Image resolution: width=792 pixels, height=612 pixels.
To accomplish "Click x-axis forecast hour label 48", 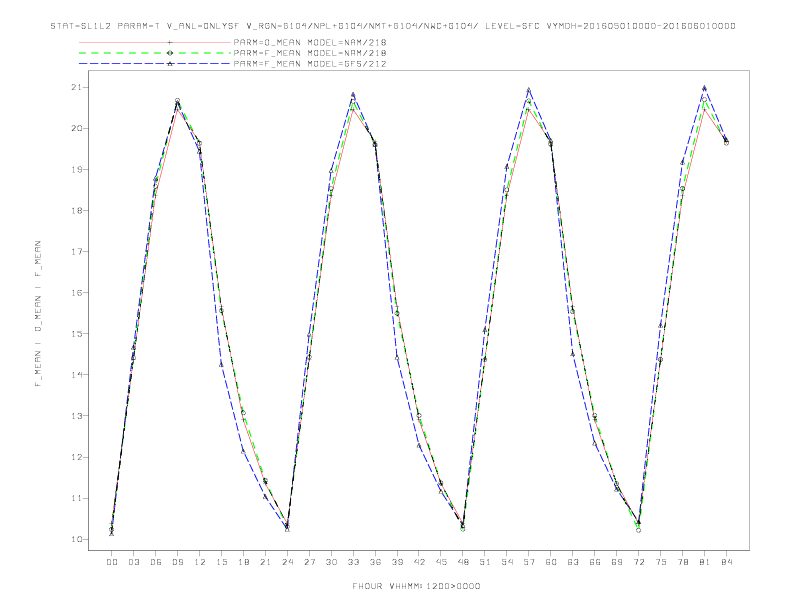I will [463, 562].
